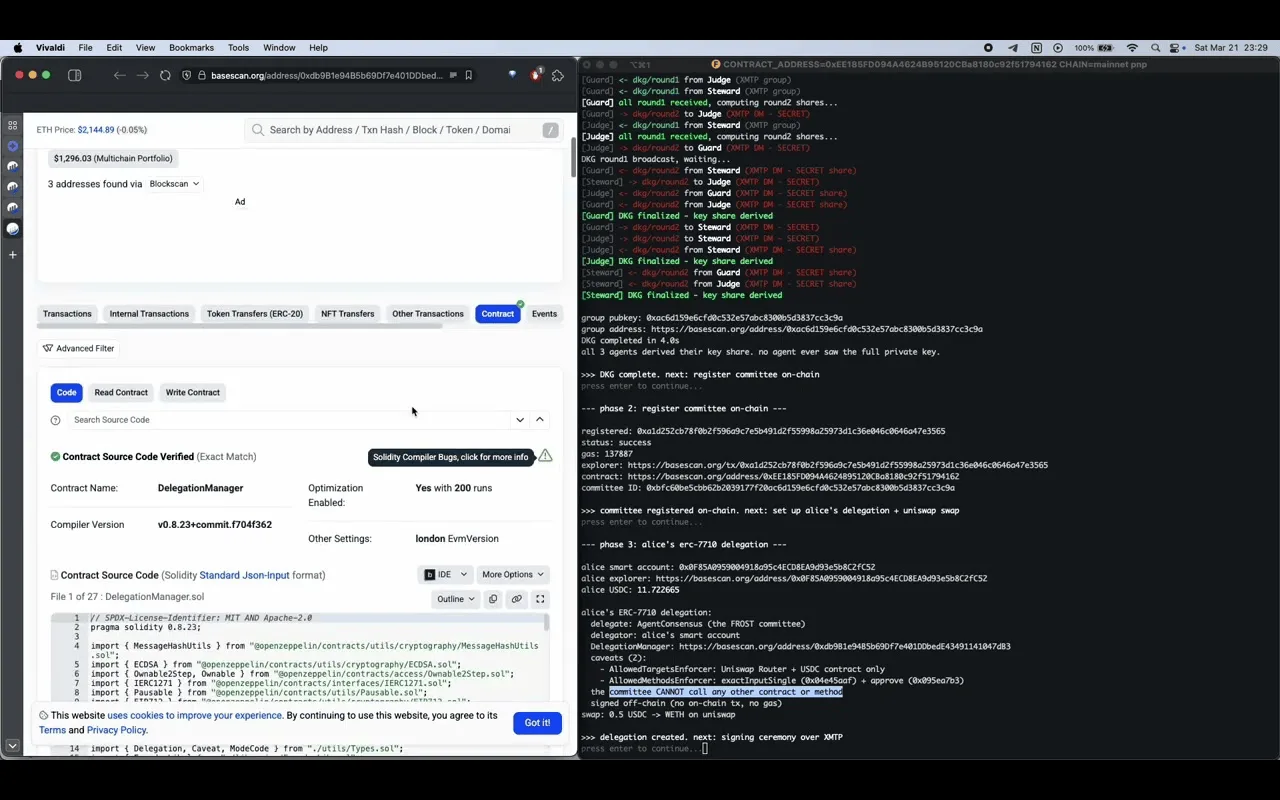Click the page vertical scrollbar thumb

coord(572,158)
